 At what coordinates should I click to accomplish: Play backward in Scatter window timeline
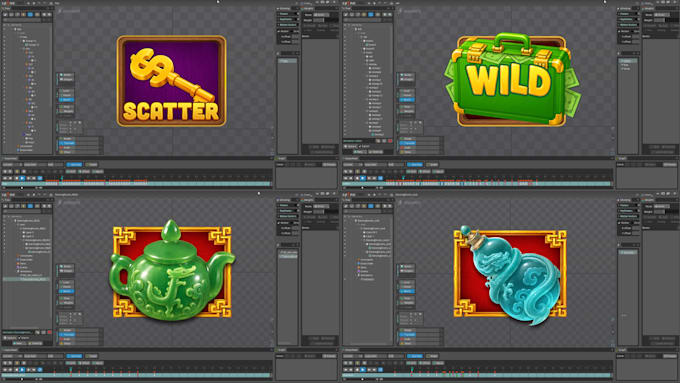pos(16,178)
